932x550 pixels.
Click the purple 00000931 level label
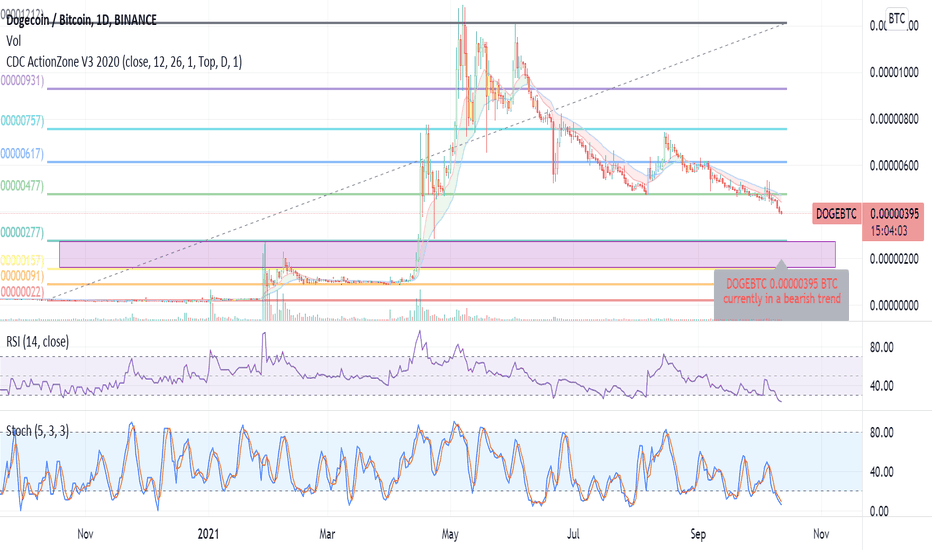pos(23,80)
